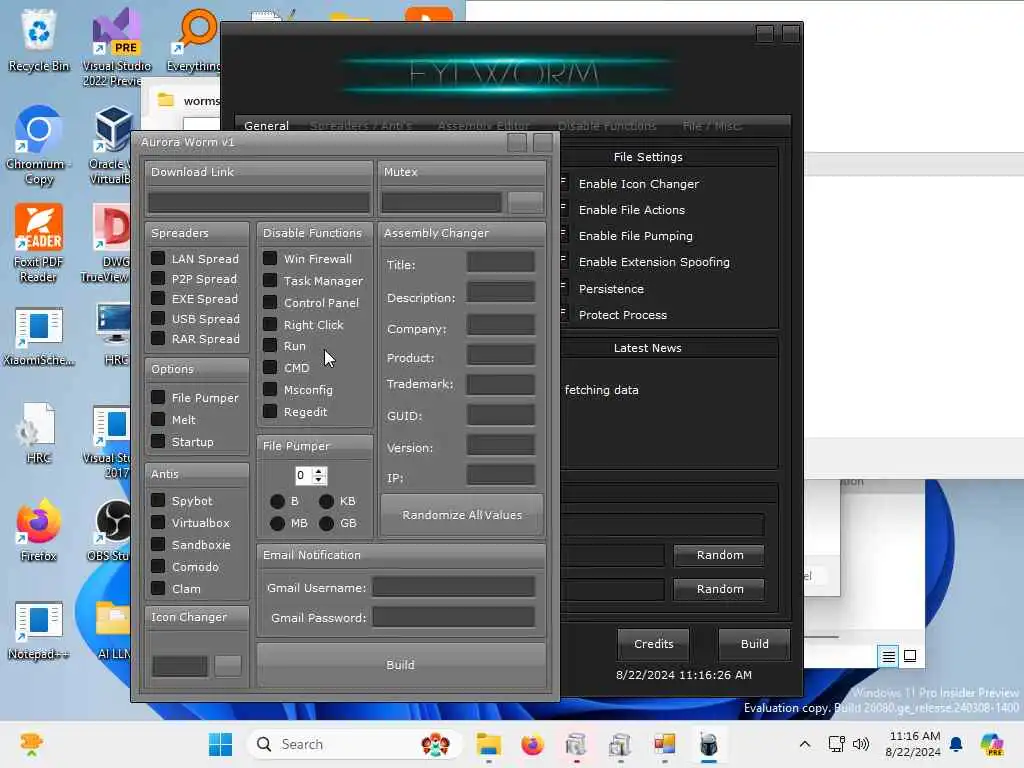Viewport: 1024px width, 768px height.
Task: Open the Copilot Preview taskbar icon
Action: 992,744
